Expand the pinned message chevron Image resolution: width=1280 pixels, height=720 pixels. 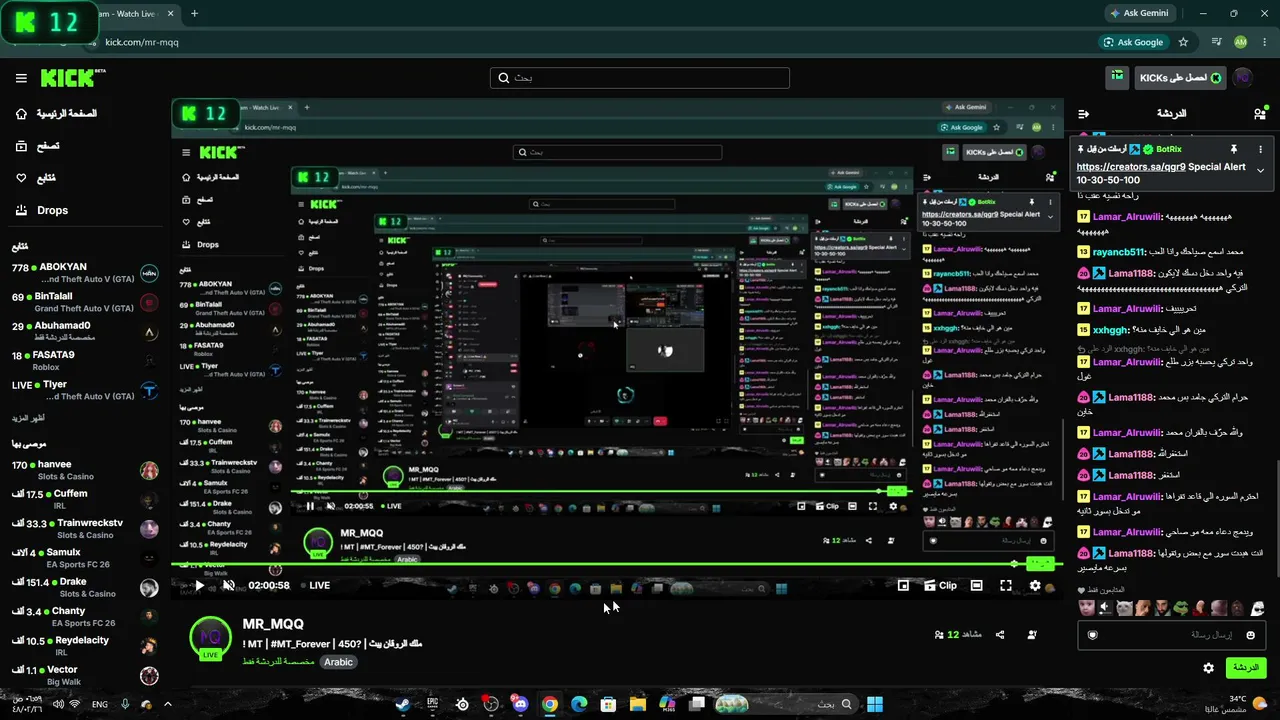pyautogui.click(x=1260, y=171)
